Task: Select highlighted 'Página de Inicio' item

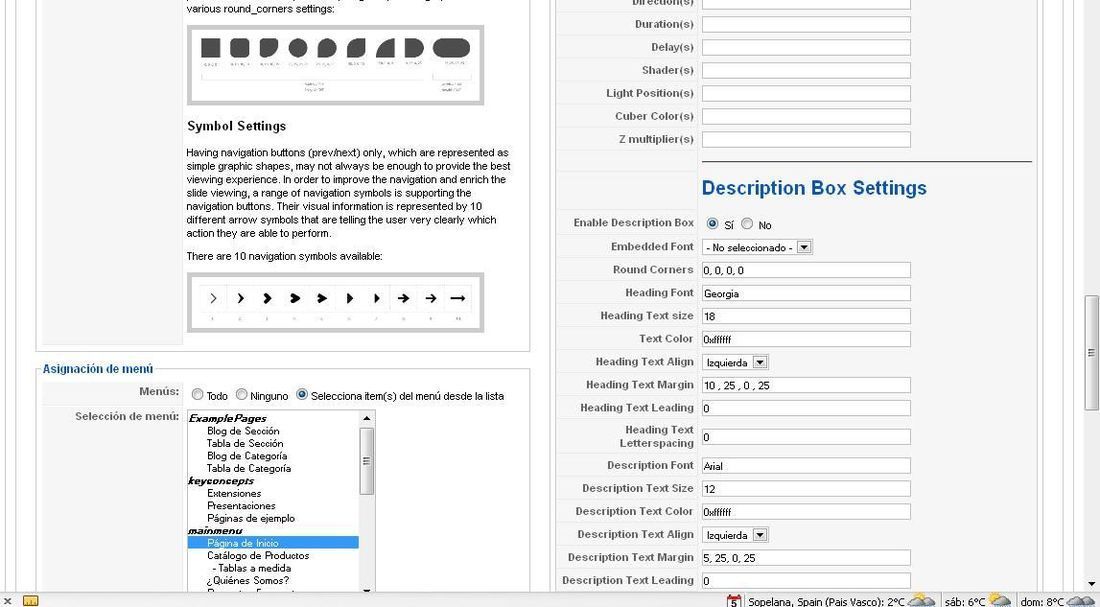Action: coord(273,543)
